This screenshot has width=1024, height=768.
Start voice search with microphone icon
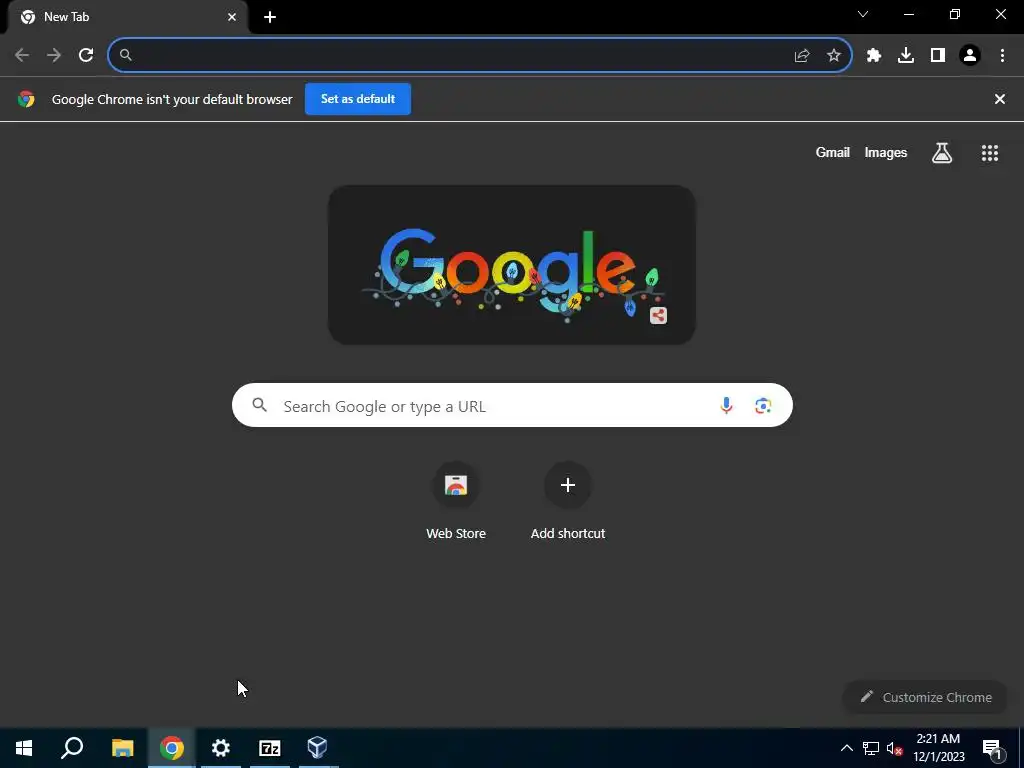coord(726,406)
